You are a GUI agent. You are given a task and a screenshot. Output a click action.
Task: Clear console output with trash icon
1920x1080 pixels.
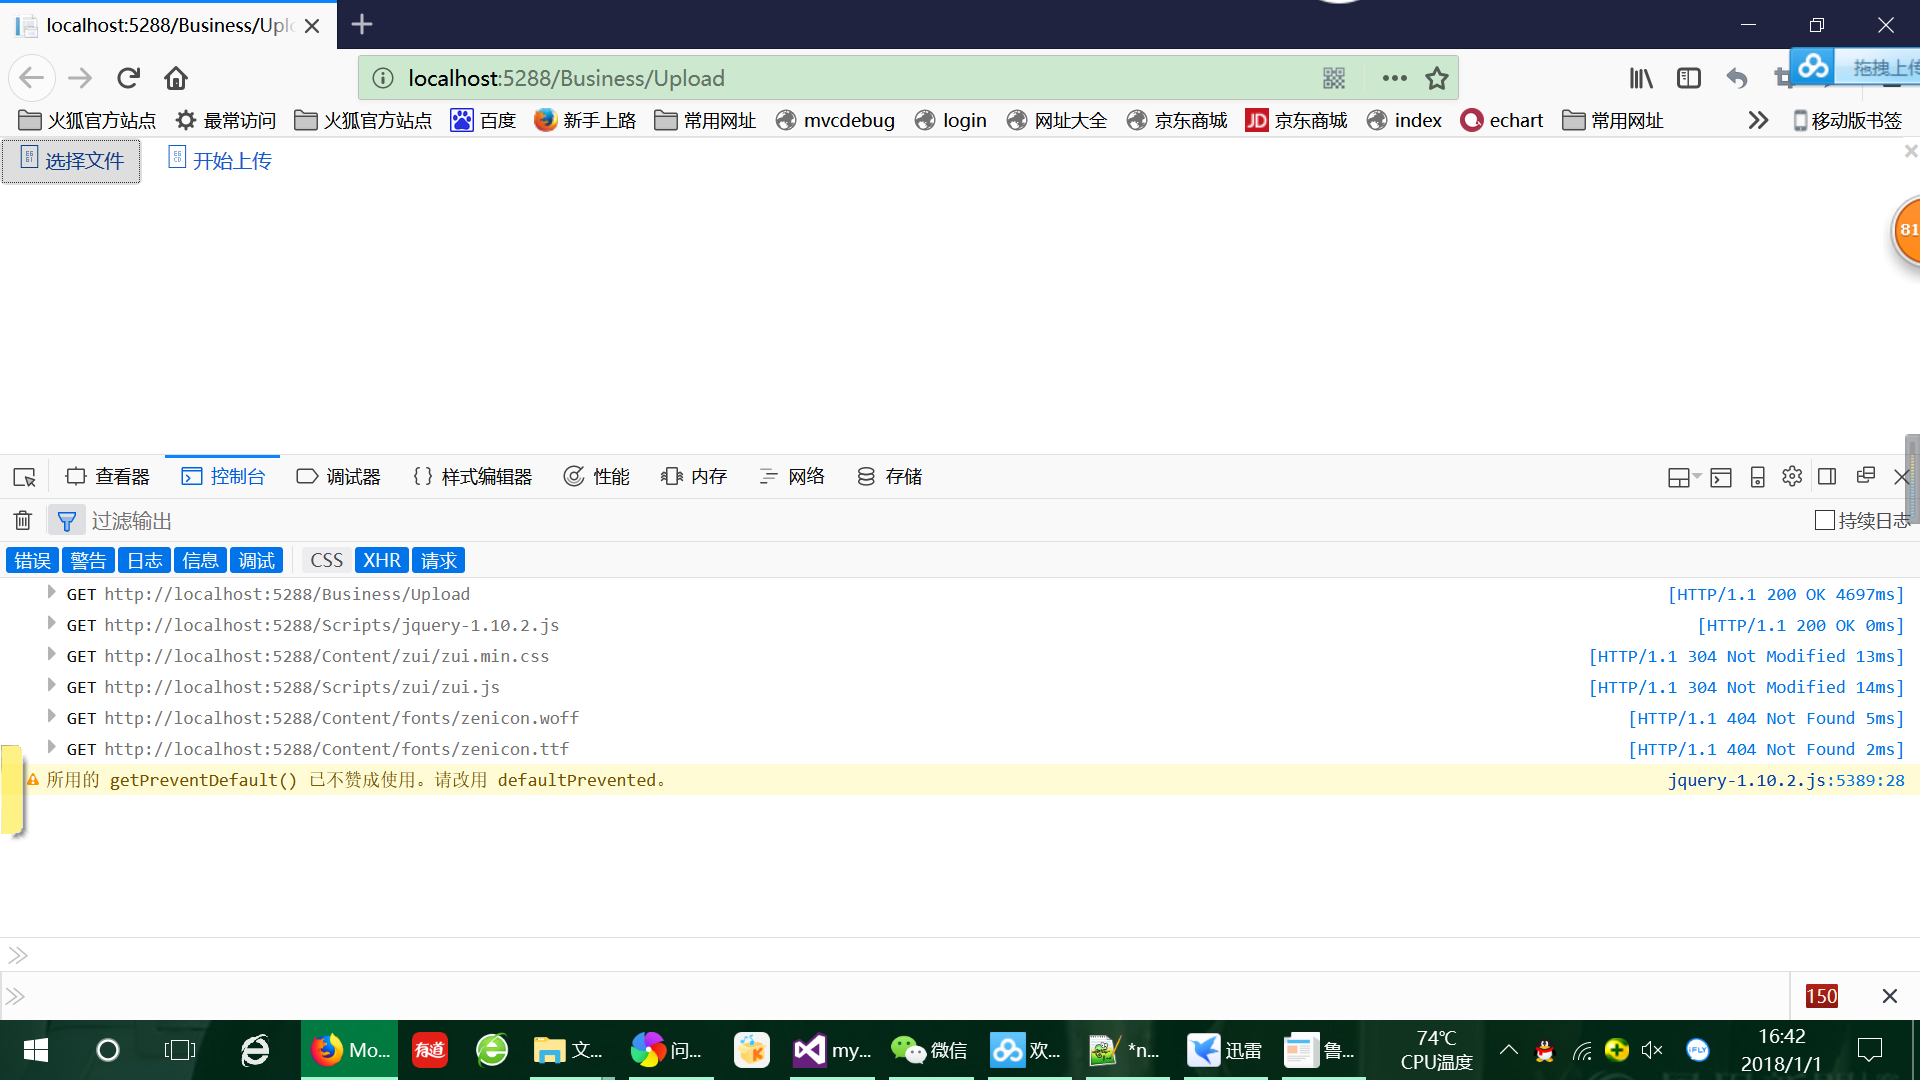point(23,520)
